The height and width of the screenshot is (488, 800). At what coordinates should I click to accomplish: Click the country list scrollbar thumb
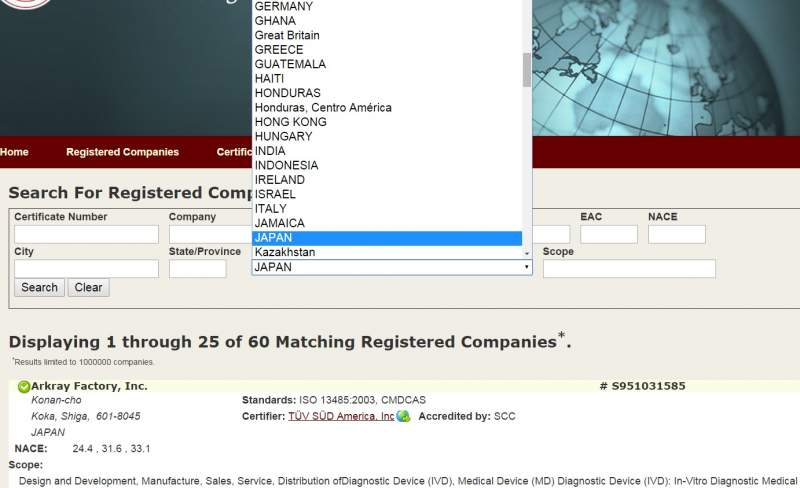527,70
